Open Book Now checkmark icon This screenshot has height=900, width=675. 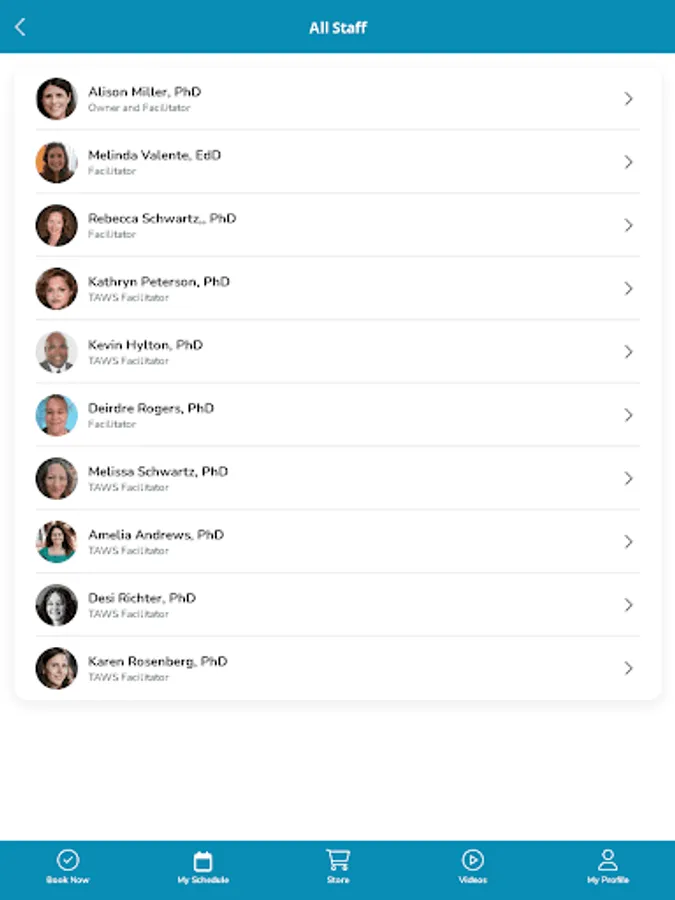click(67, 860)
